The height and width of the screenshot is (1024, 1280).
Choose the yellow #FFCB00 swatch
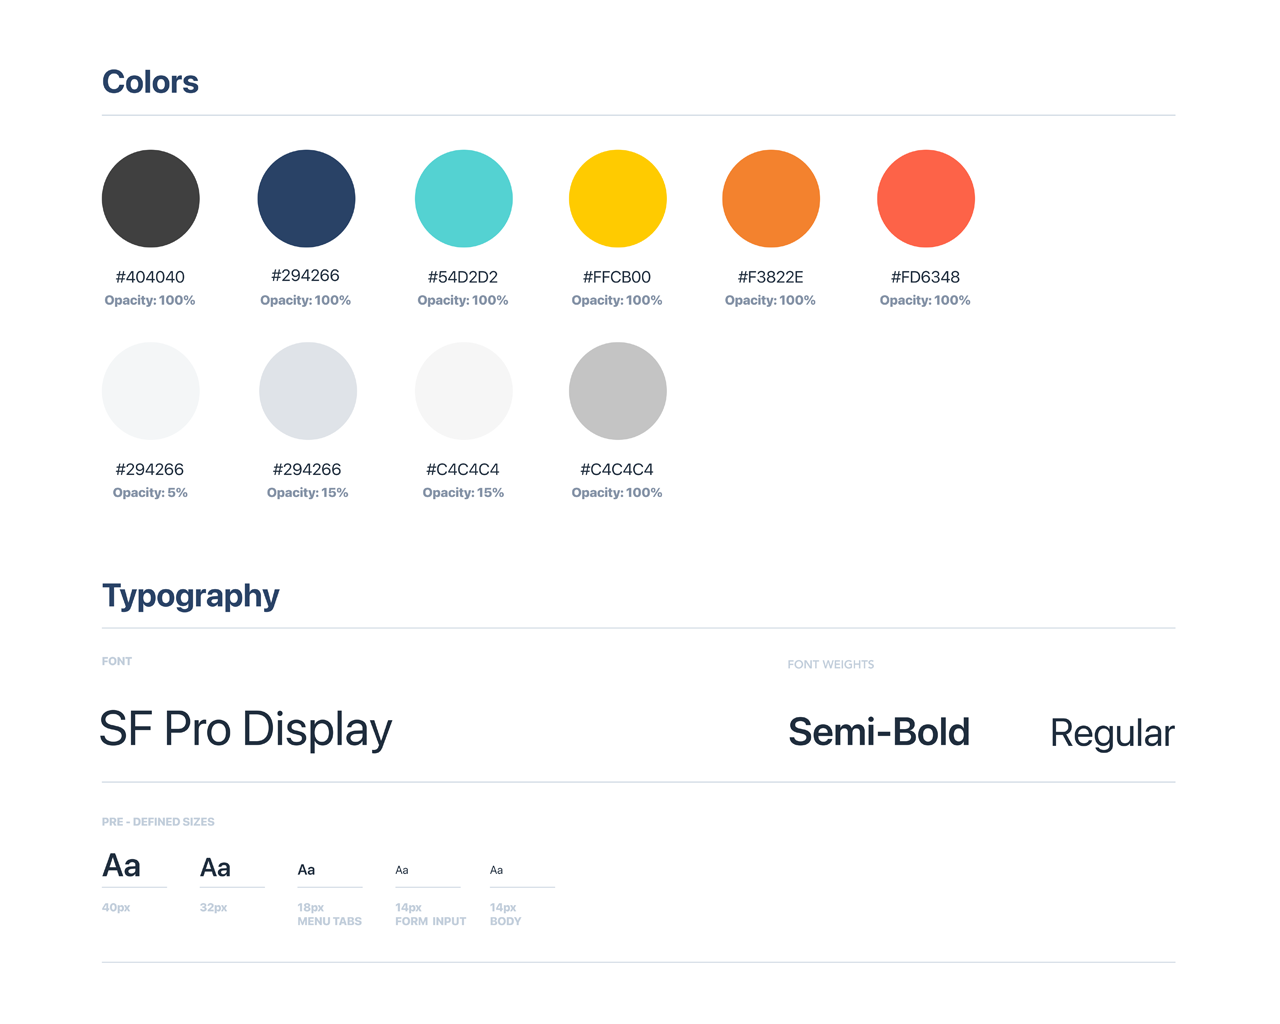[618, 199]
